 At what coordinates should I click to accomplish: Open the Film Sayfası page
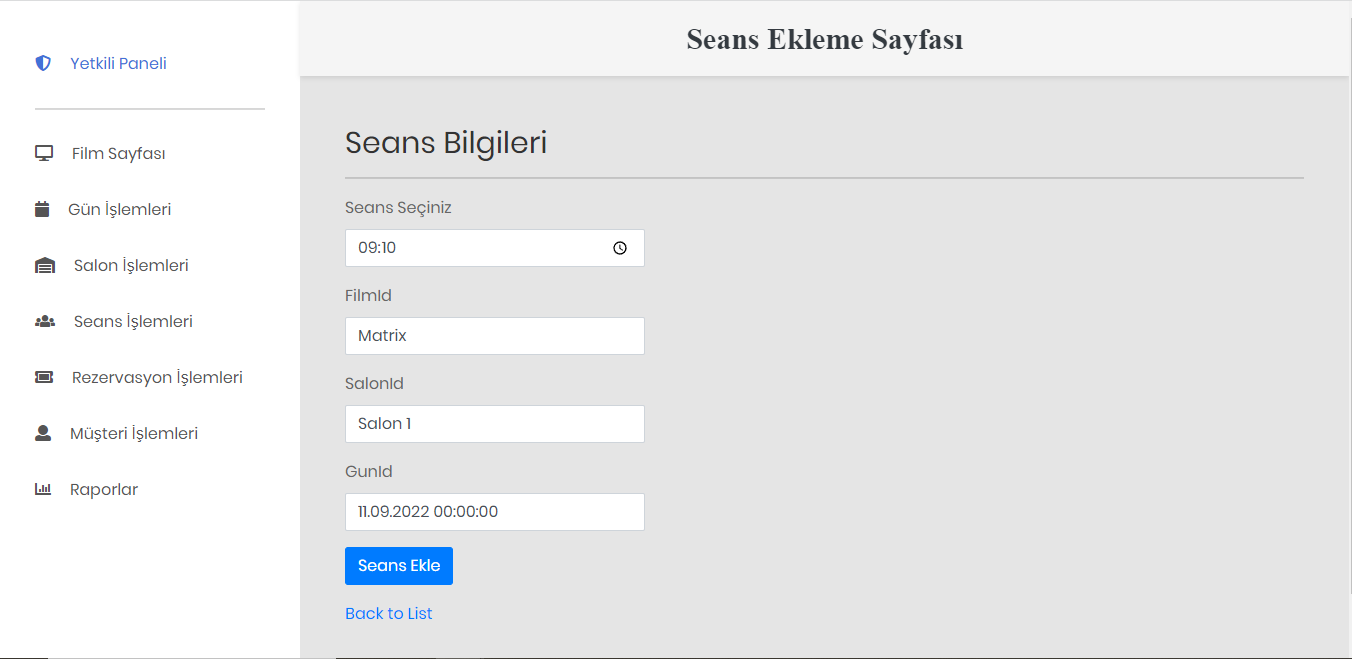[x=118, y=152]
